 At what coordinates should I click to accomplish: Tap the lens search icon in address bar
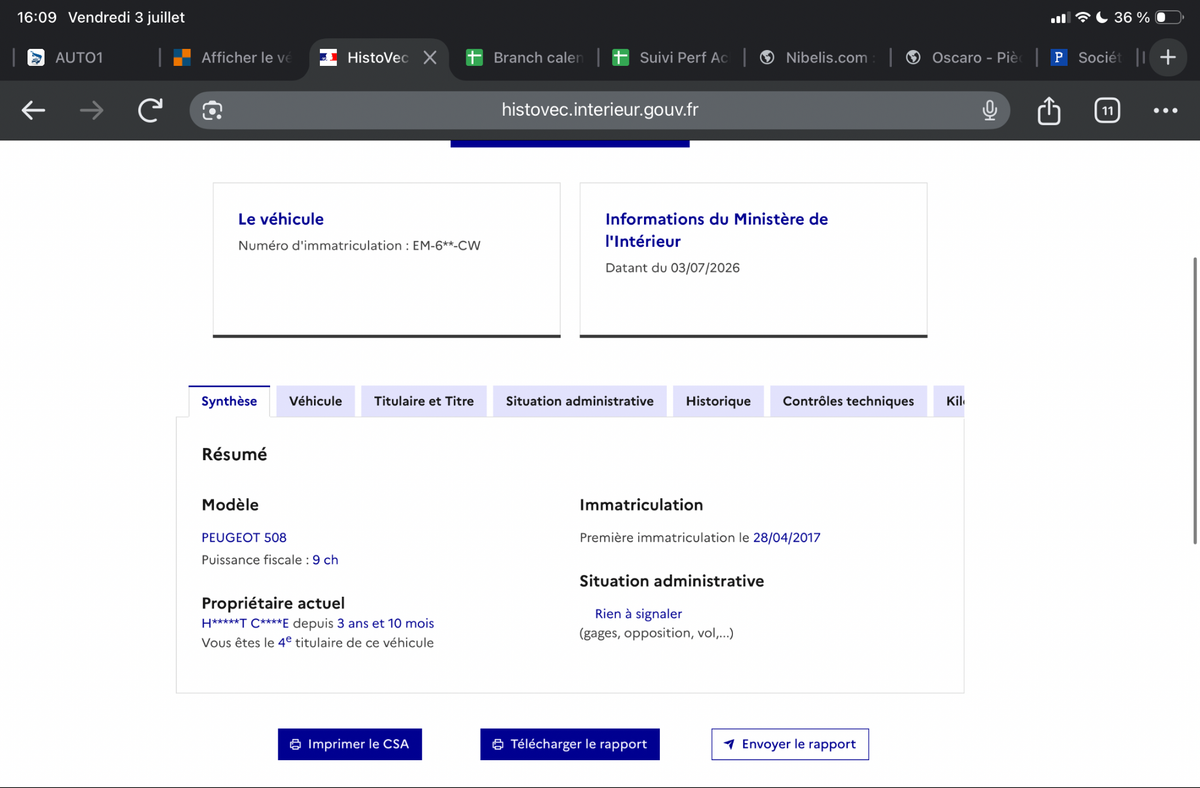coord(212,111)
